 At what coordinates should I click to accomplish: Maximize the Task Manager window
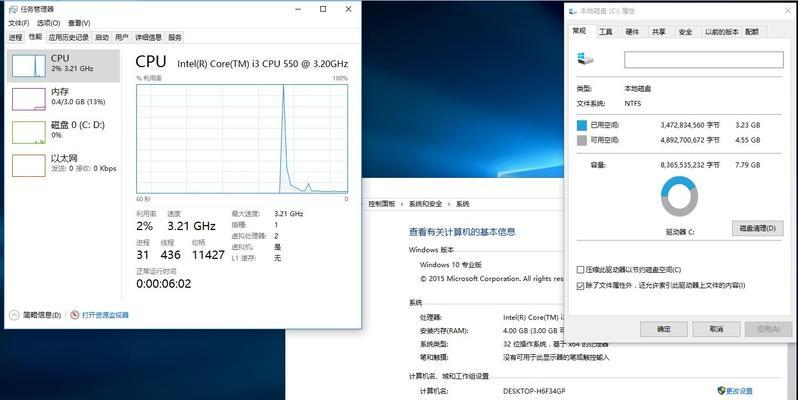pos(323,9)
